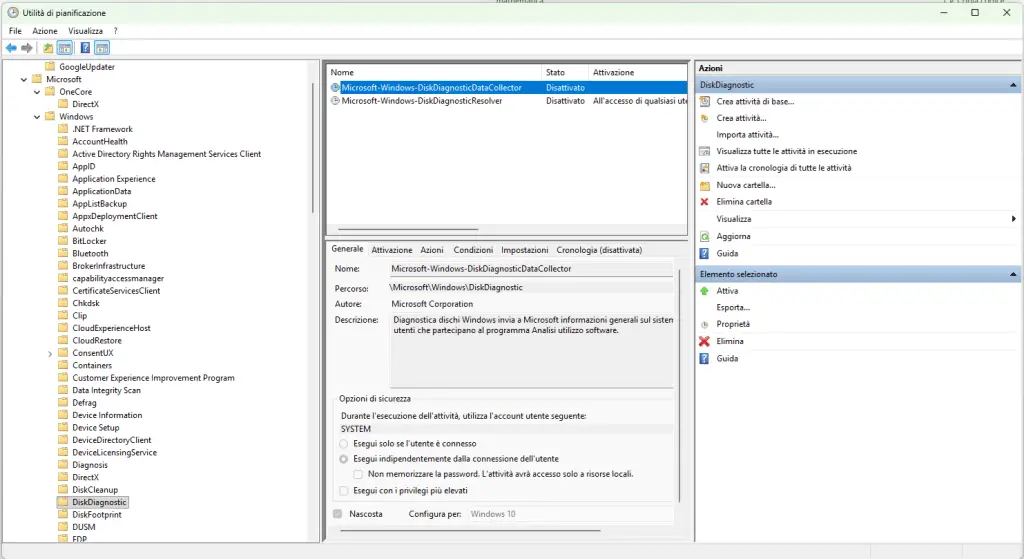The height and width of the screenshot is (559, 1024).
Task: Toggle the Nascosta checkbox
Action: tap(338, 514)
